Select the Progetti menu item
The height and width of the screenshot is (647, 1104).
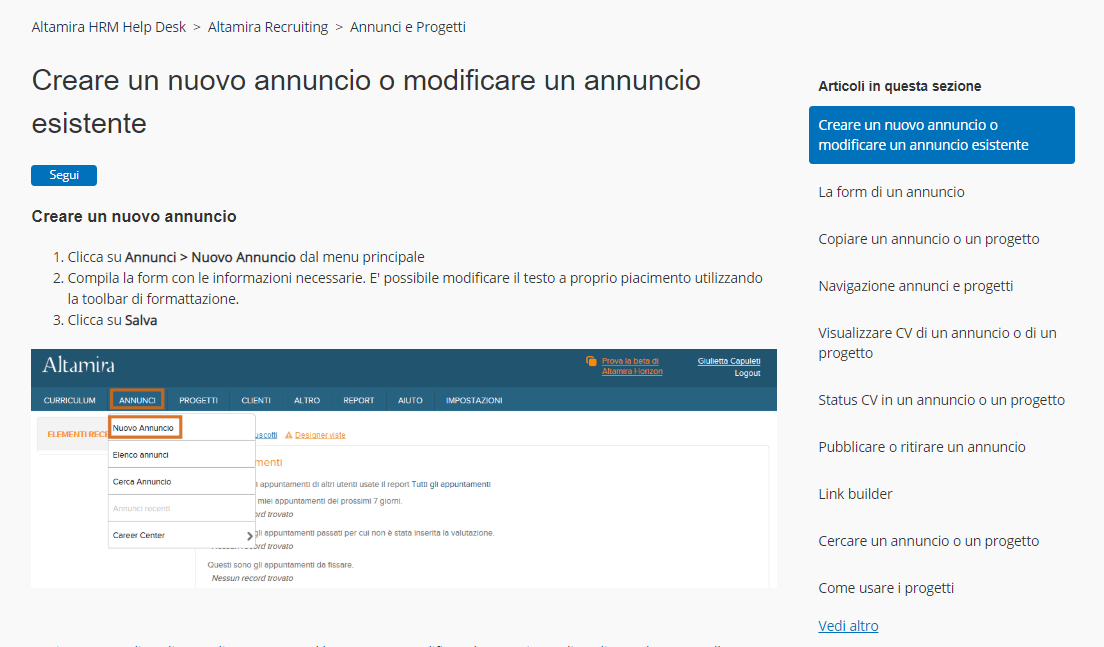click(x=198, y=398)
